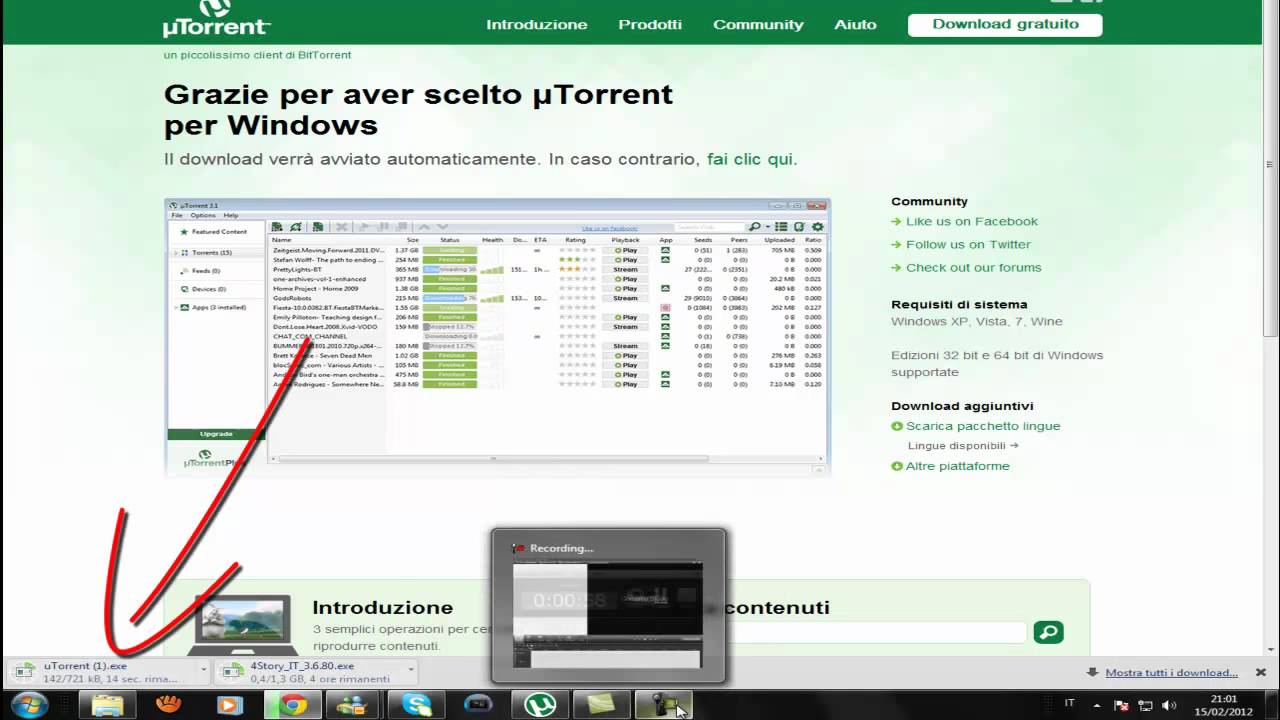1280x720 pixels.
Task: Switch to Google Chrome in the taskbar
Action: coord(292,705)
